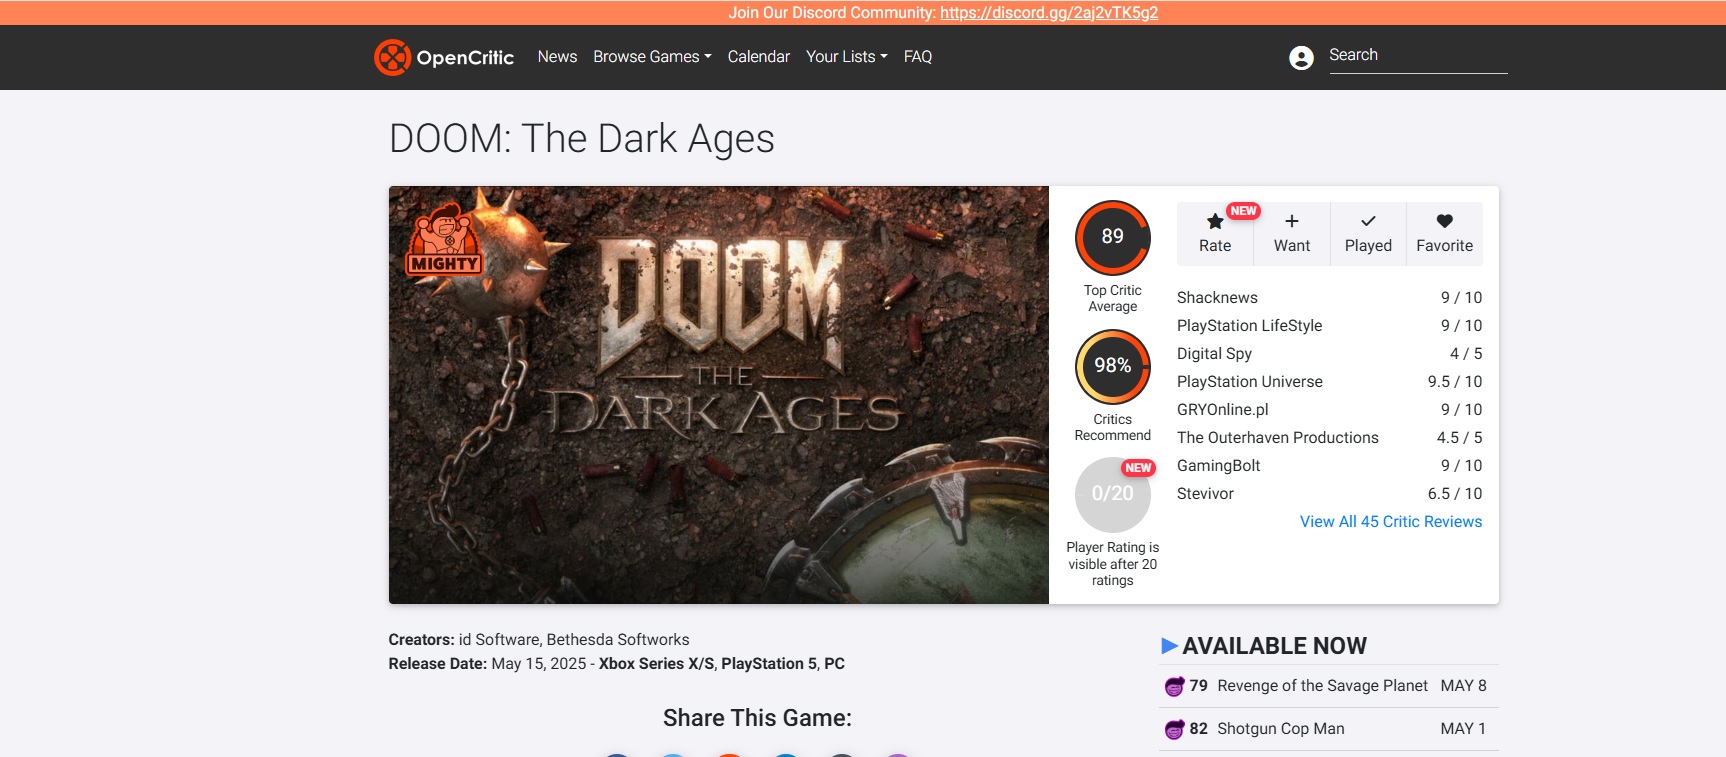The image size is (1726, 757).
Task: Click the MAY 8 release date
Action: coord(1463,686)
